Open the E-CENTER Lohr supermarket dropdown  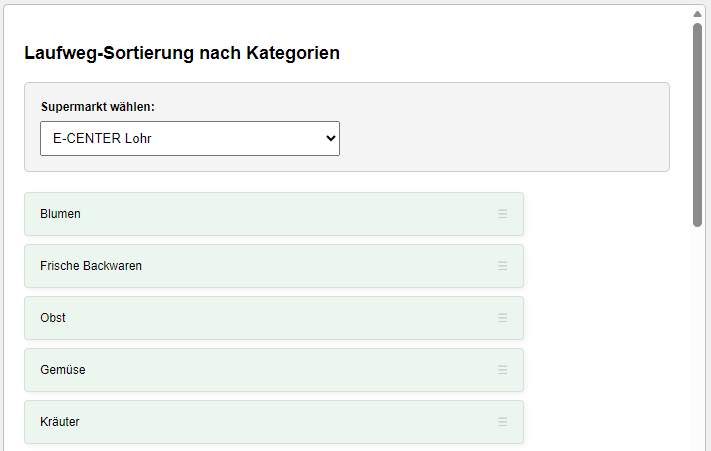click(x=190, y=138)
